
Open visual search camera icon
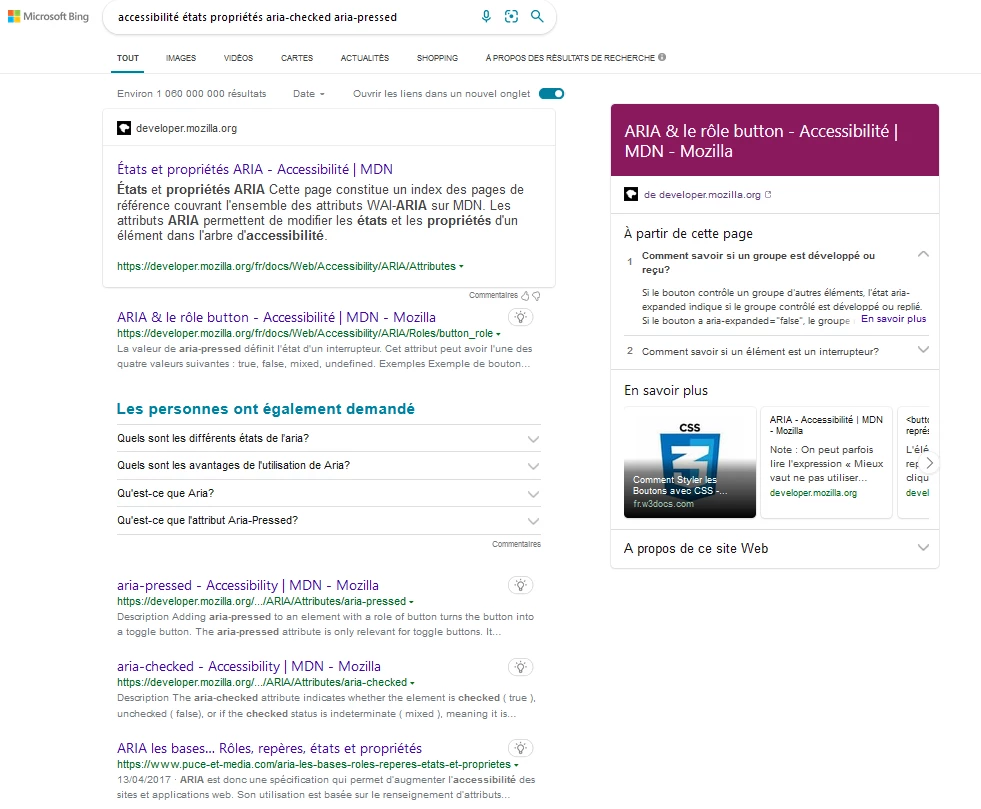pyautogui.click(x=511, y=16)
